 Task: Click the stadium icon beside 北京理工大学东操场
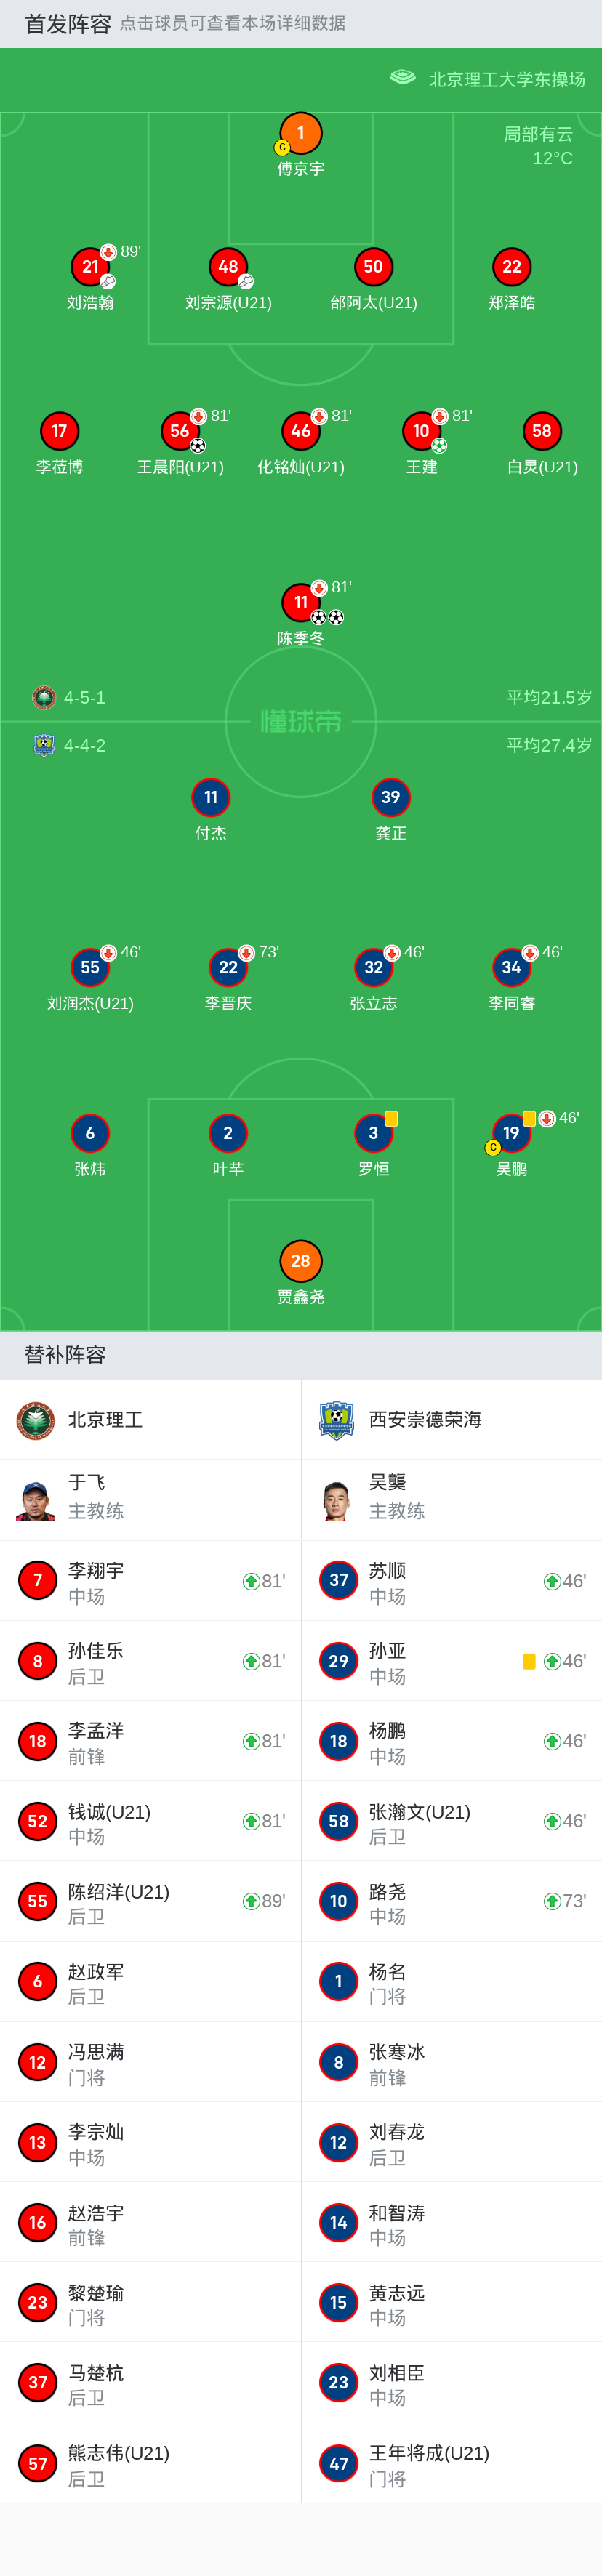(403, 78)
